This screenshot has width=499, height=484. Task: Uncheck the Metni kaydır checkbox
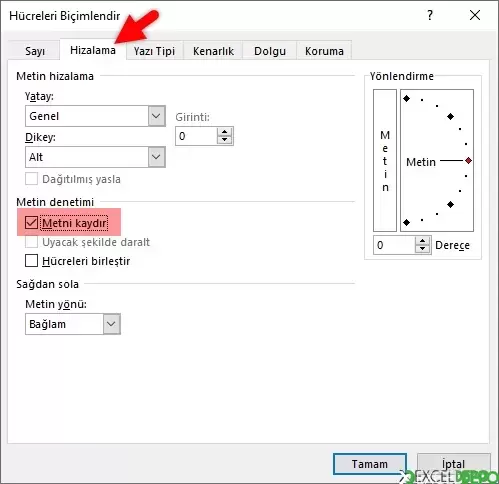click(31, 223)
